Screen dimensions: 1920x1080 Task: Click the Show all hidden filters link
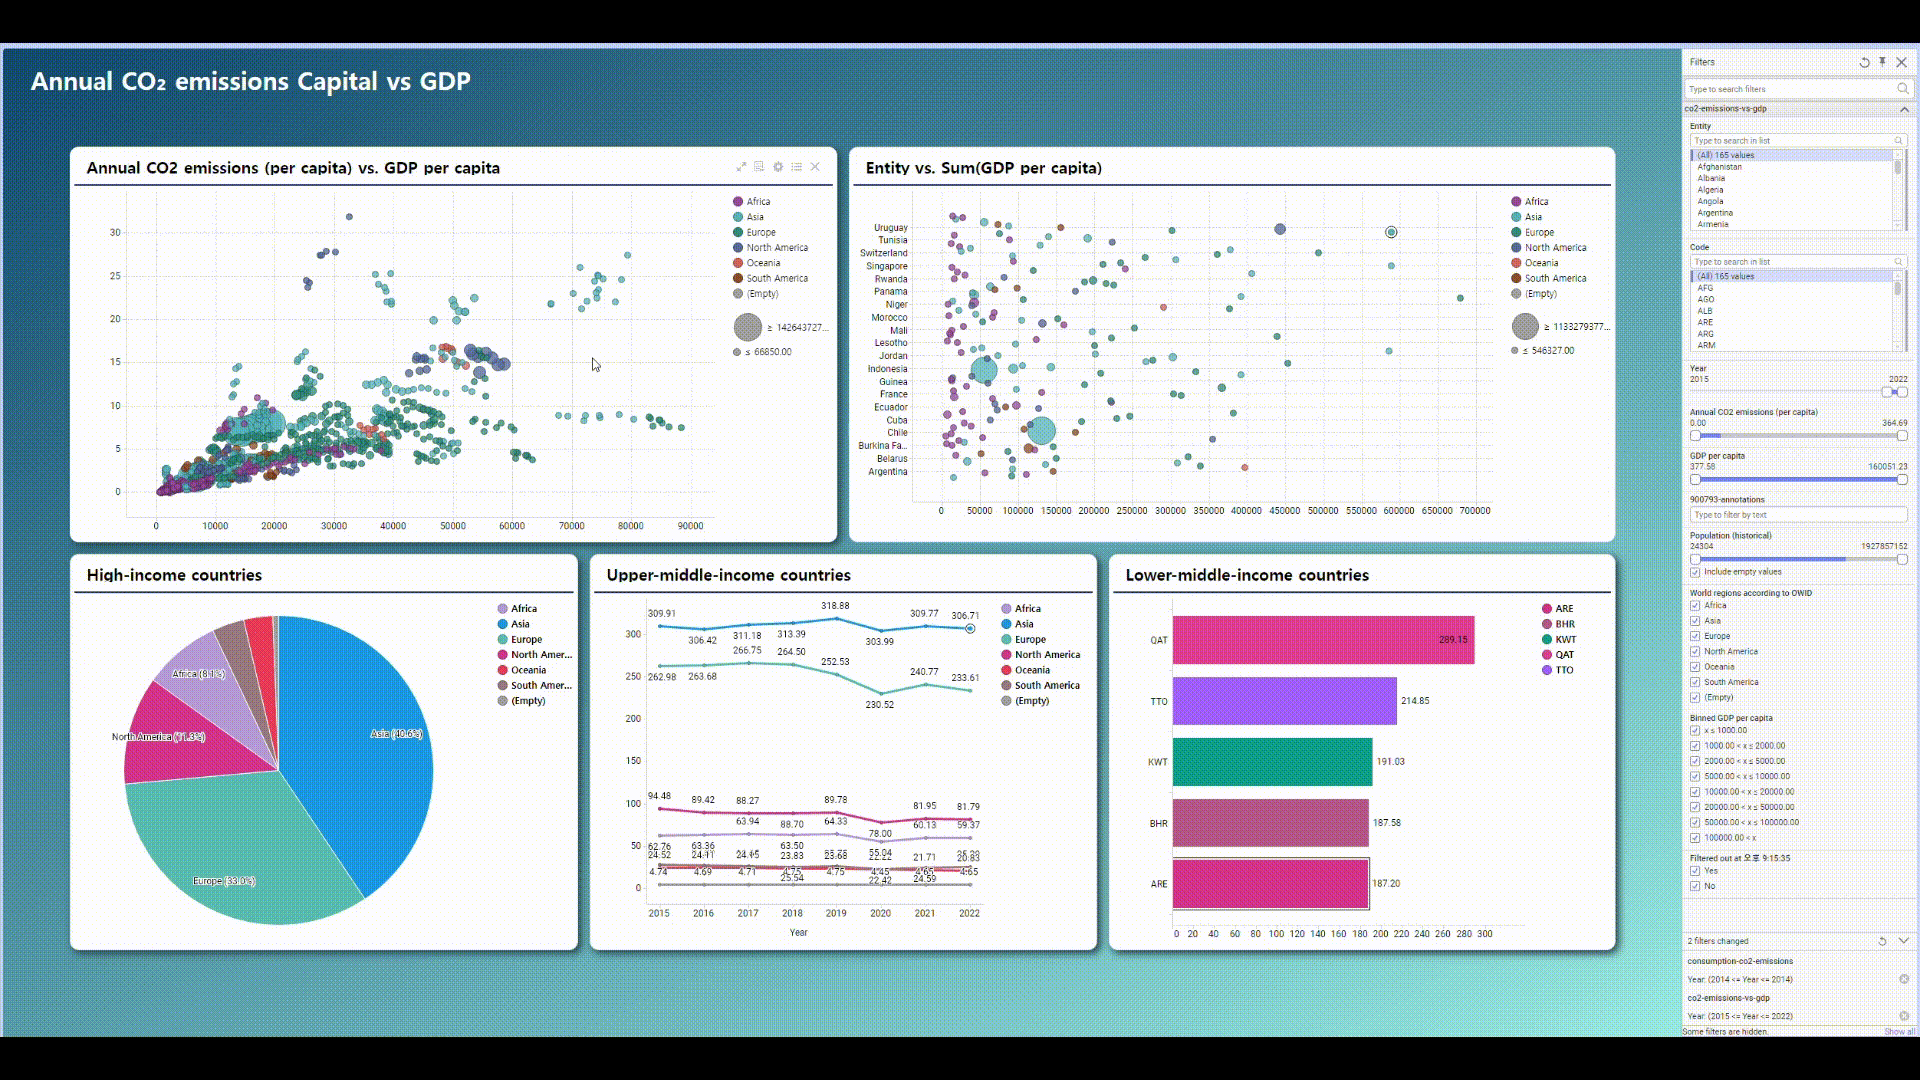[x=1898, y=1031]
